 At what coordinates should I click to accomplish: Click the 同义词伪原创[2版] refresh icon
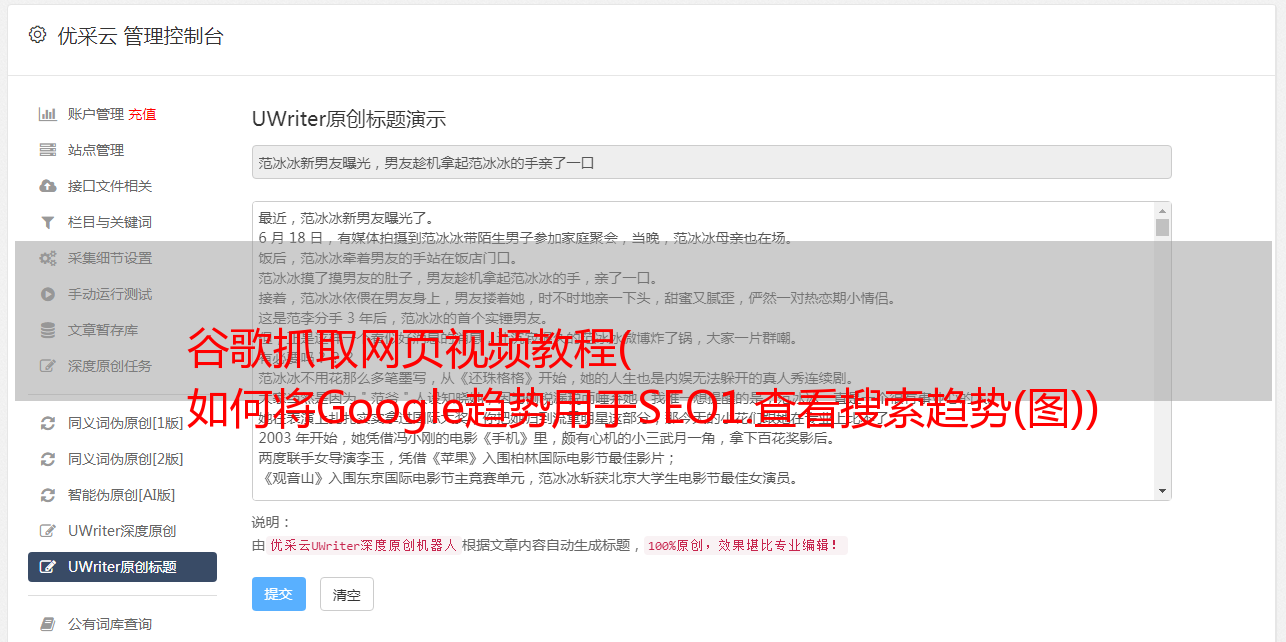pos(47,459)
